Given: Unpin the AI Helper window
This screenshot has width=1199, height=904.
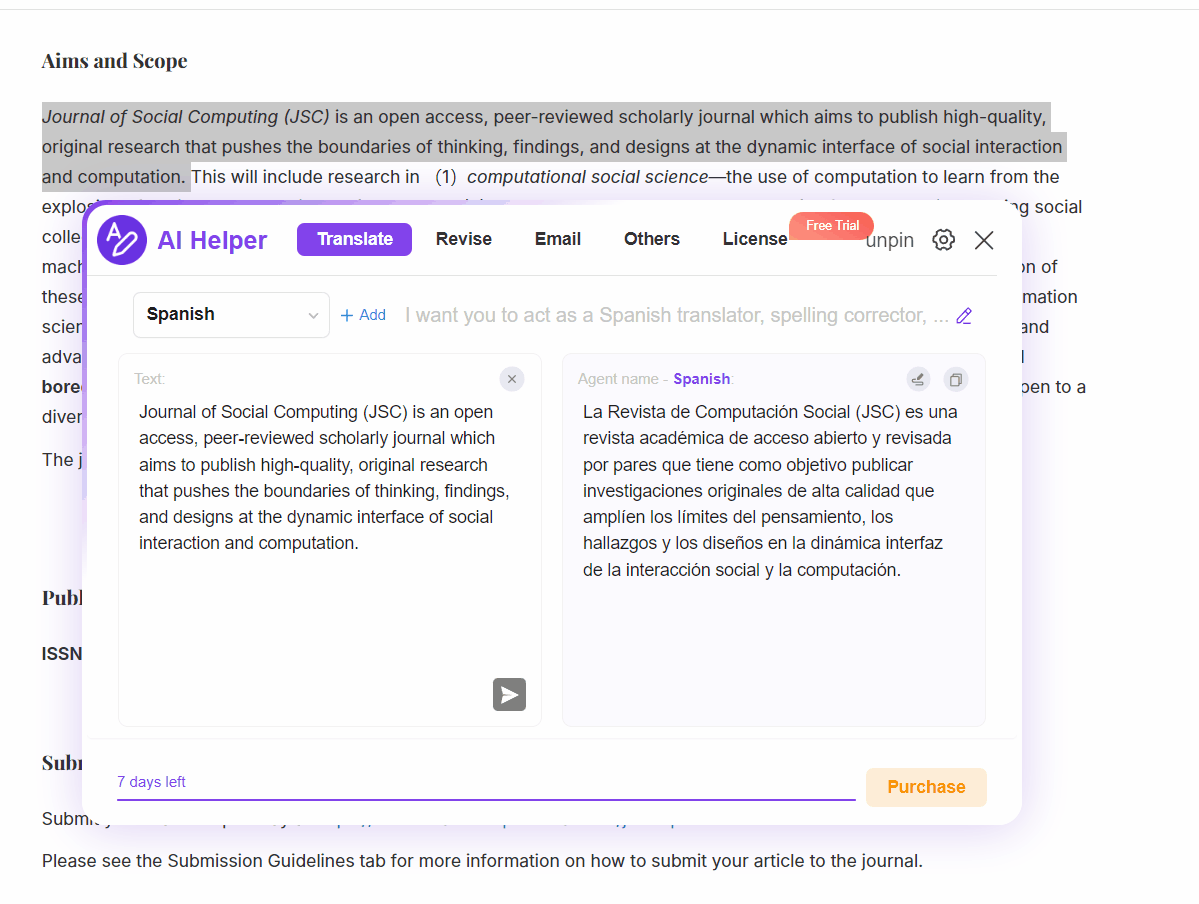Looking at the screenshot, I should pyautogui.click(x=889, y=241).
